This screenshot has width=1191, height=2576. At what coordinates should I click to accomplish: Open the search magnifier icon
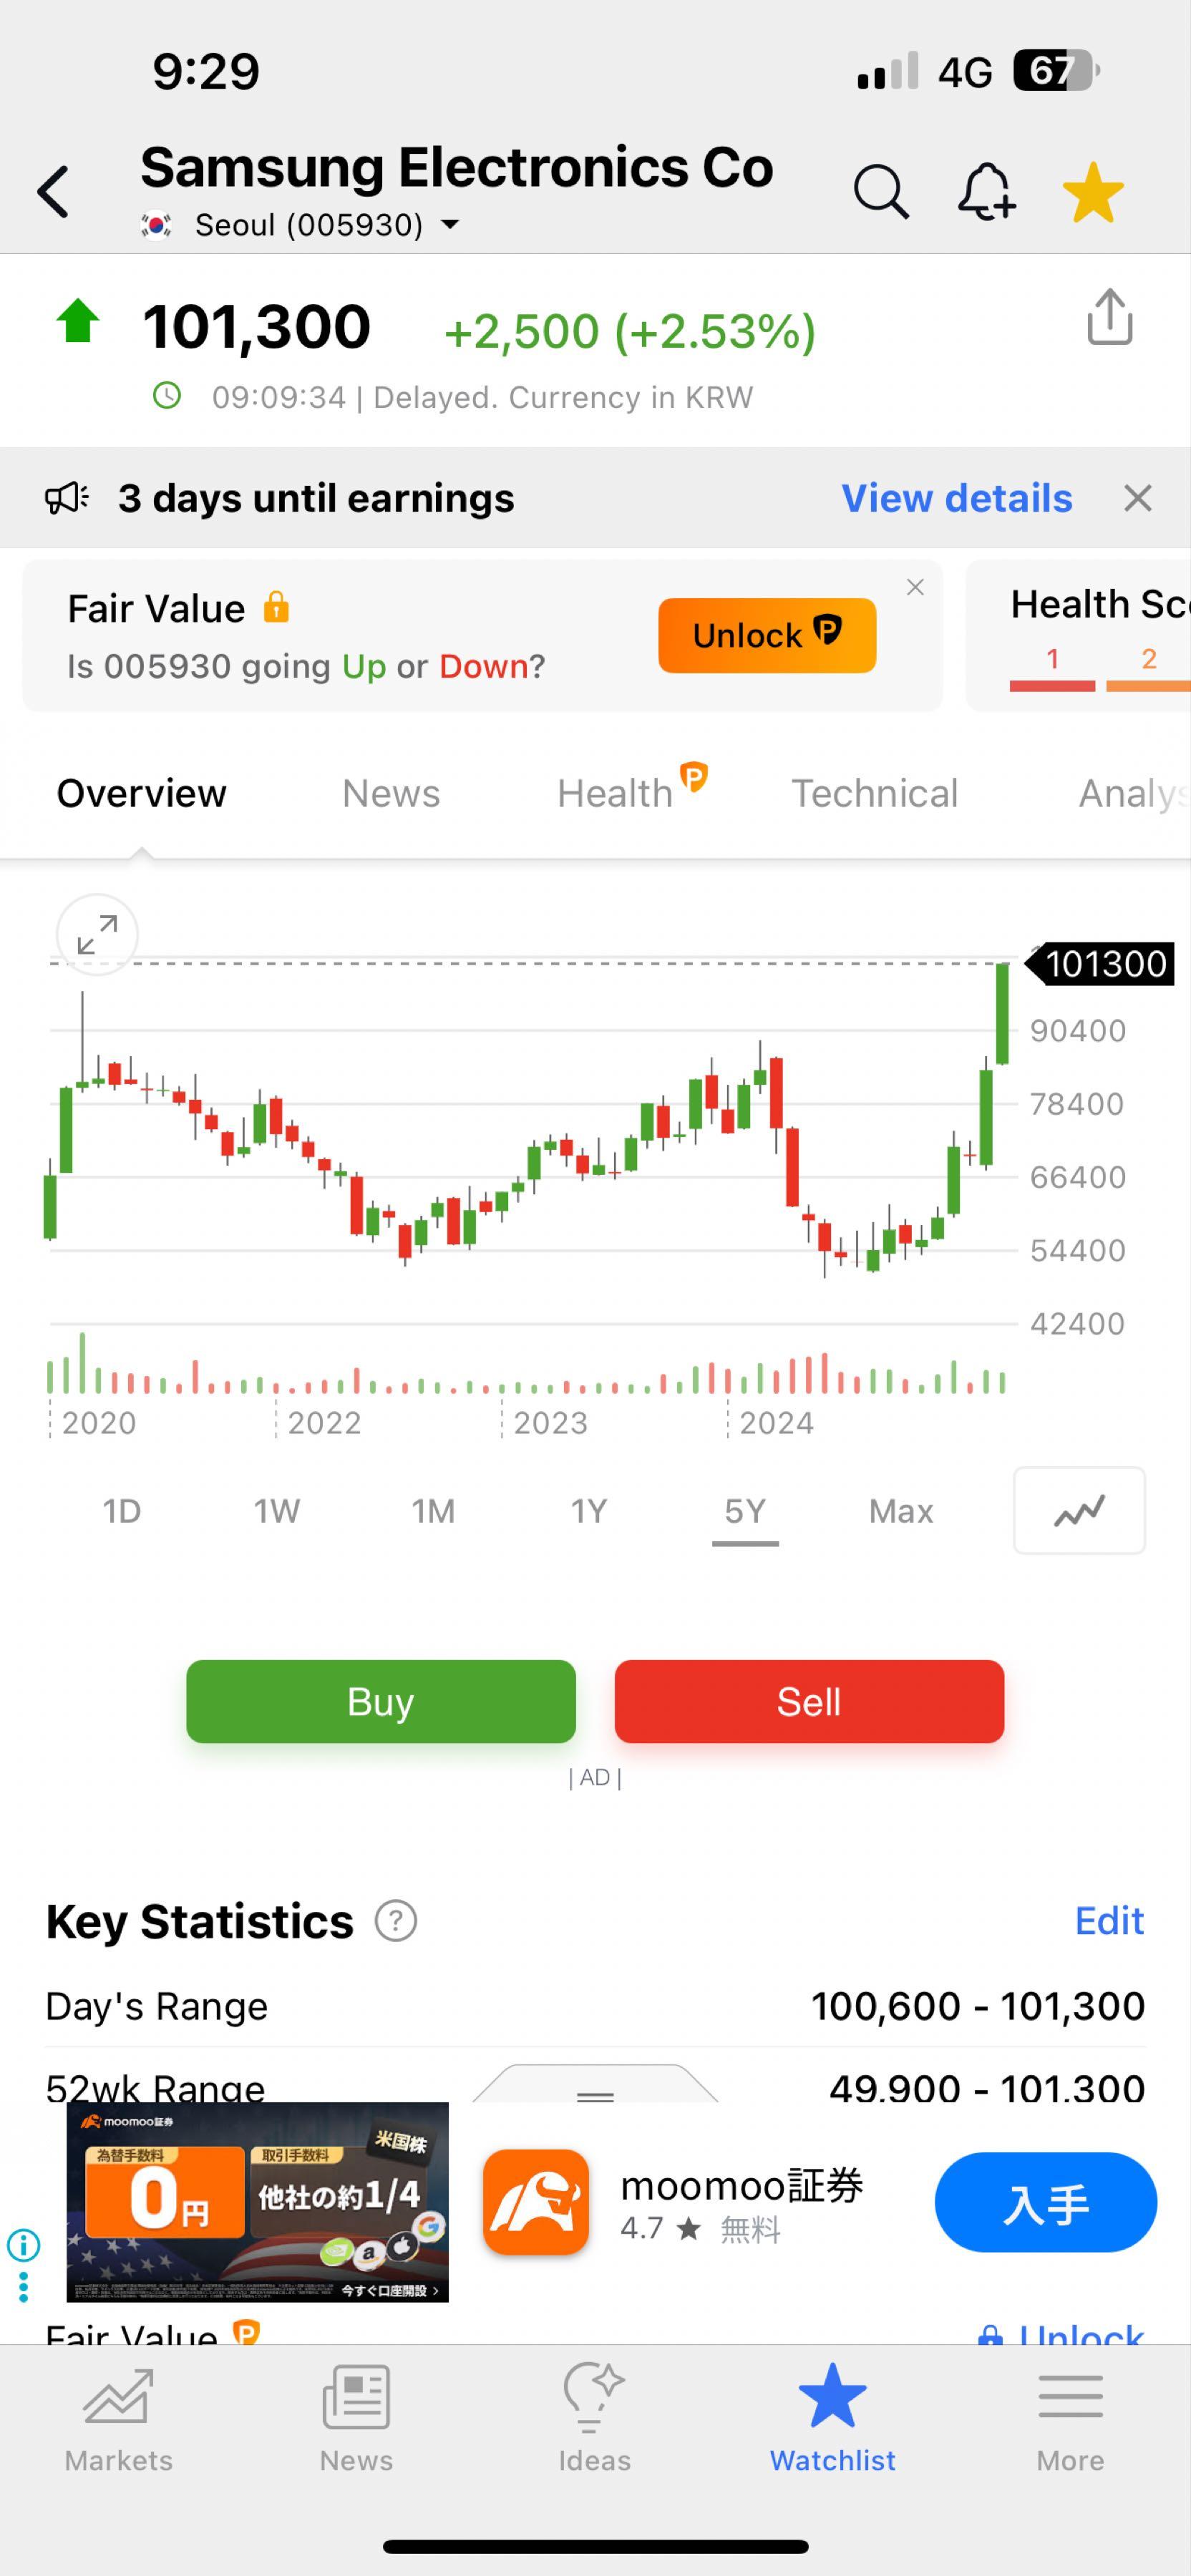click(880, 190)
